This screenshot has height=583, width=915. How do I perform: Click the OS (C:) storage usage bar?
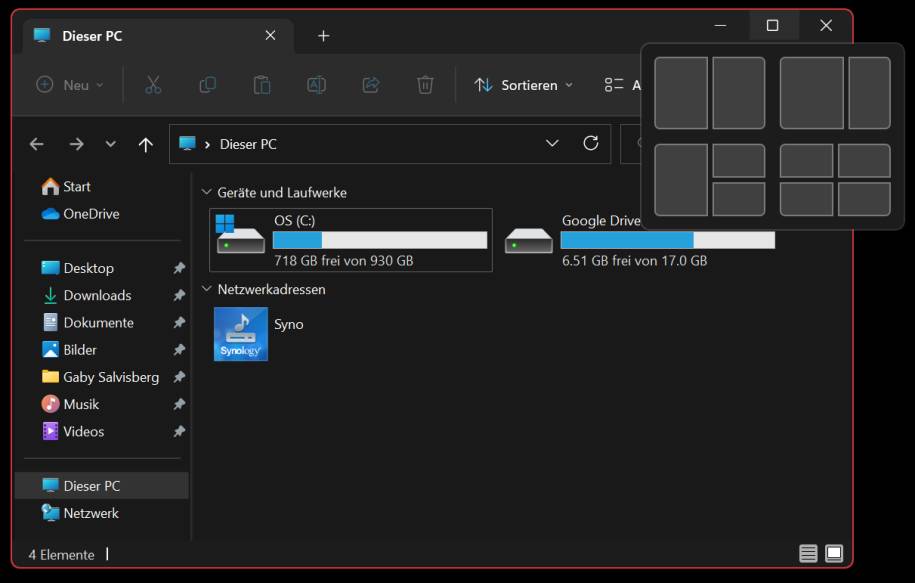380,240
